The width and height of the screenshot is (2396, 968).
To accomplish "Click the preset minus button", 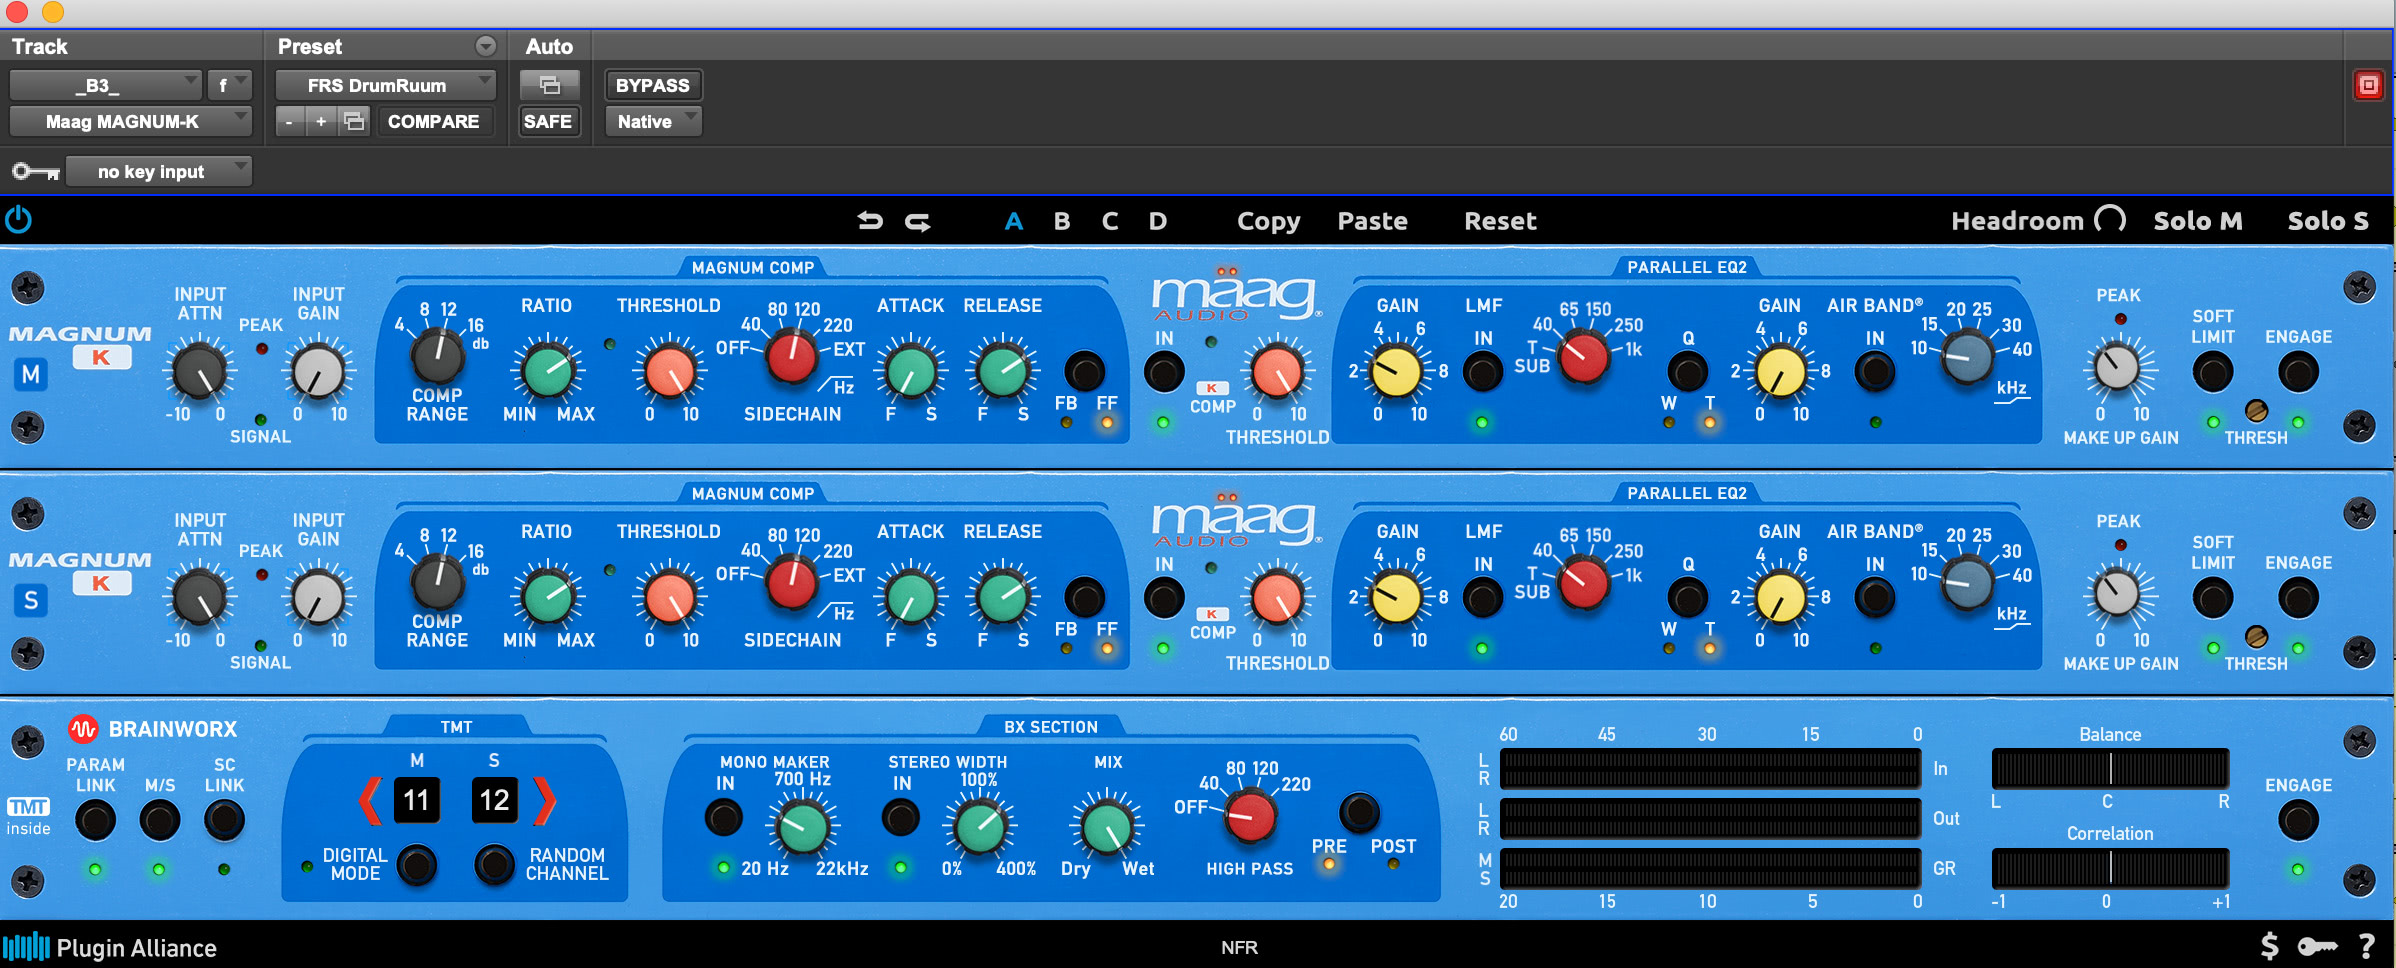I will point(289,122).
